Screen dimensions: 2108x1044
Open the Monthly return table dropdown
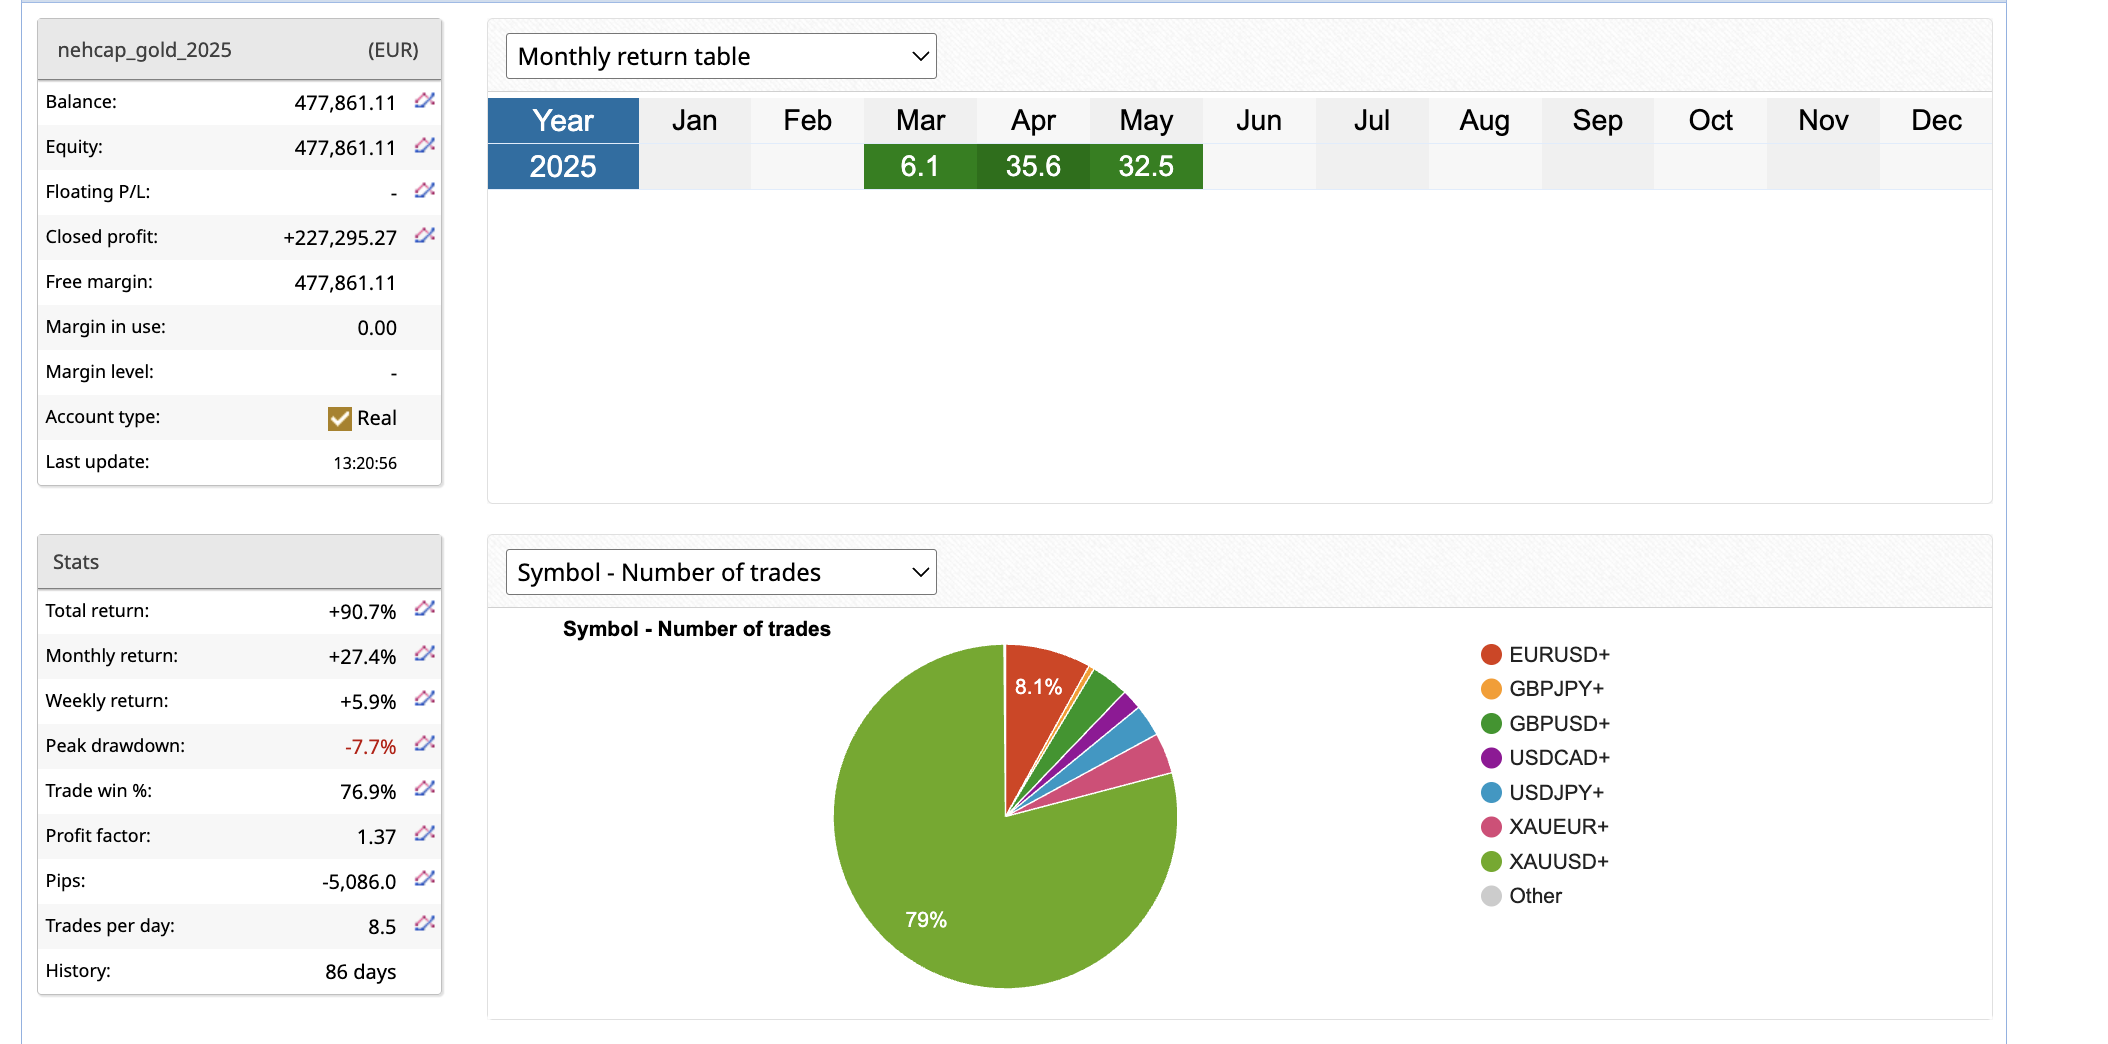click(x=721, y=57)
